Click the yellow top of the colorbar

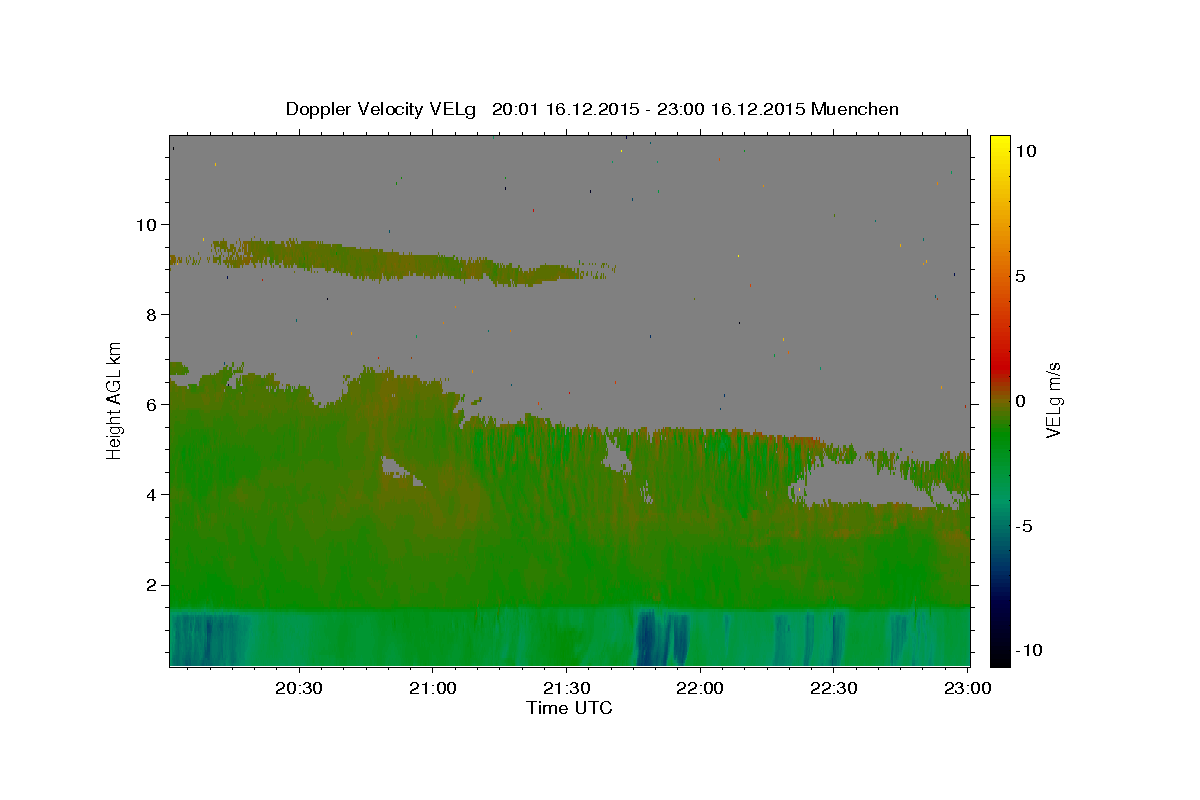[1000, 145]
